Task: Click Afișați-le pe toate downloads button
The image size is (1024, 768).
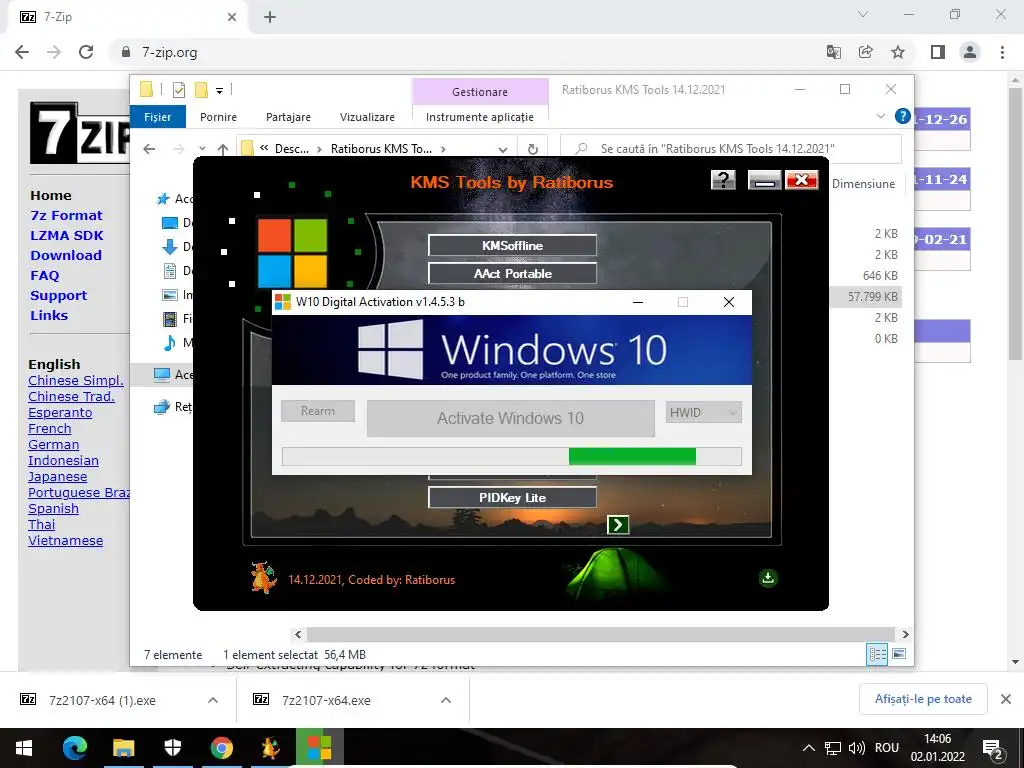Action: 923,699
